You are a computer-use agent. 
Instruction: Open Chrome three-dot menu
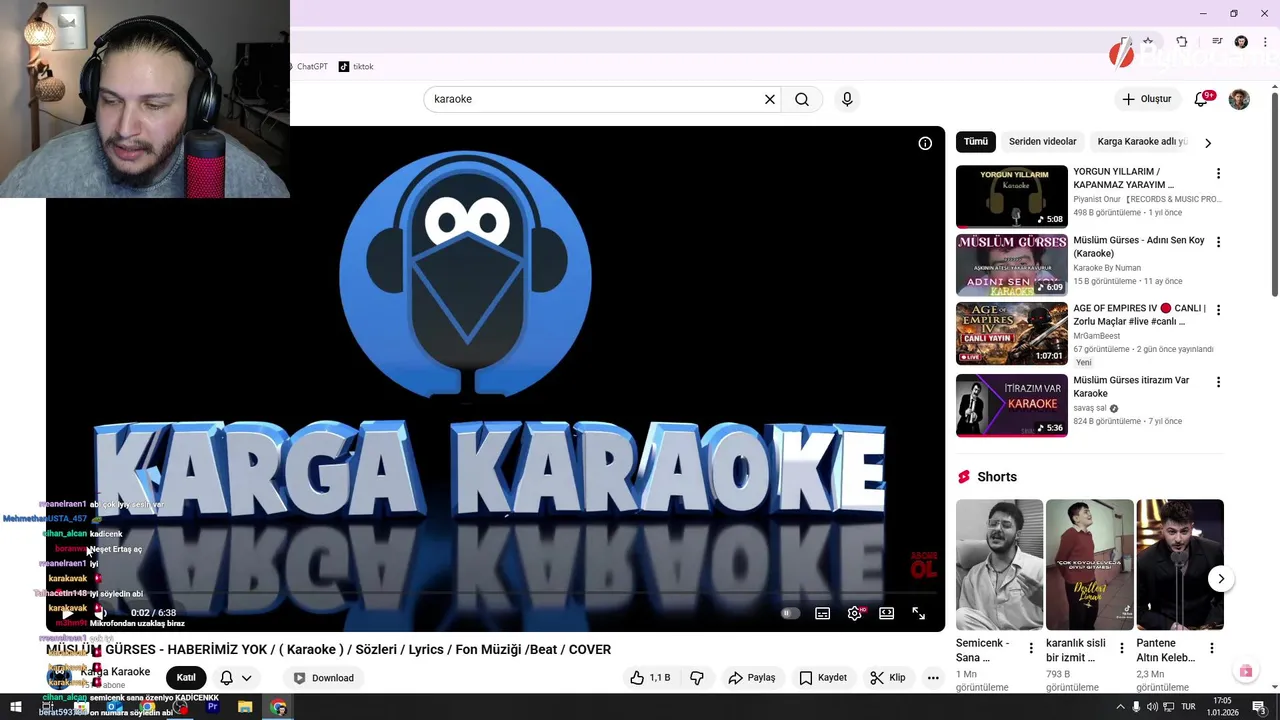(1265, 42)
